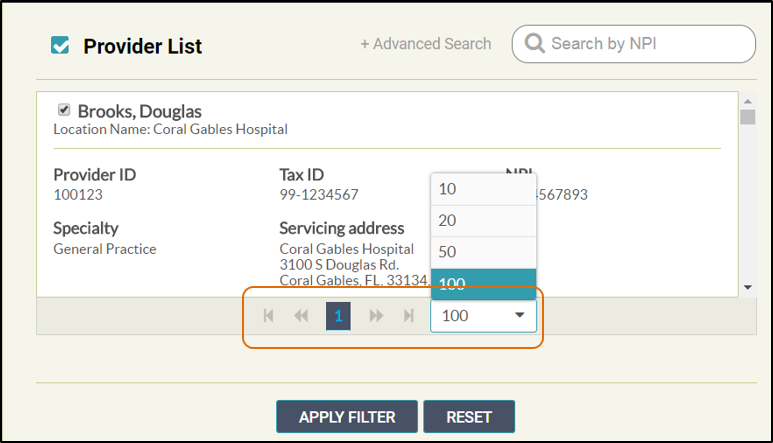Click the APPLY FILTER button
773x443 pixels.
point(346,417)
